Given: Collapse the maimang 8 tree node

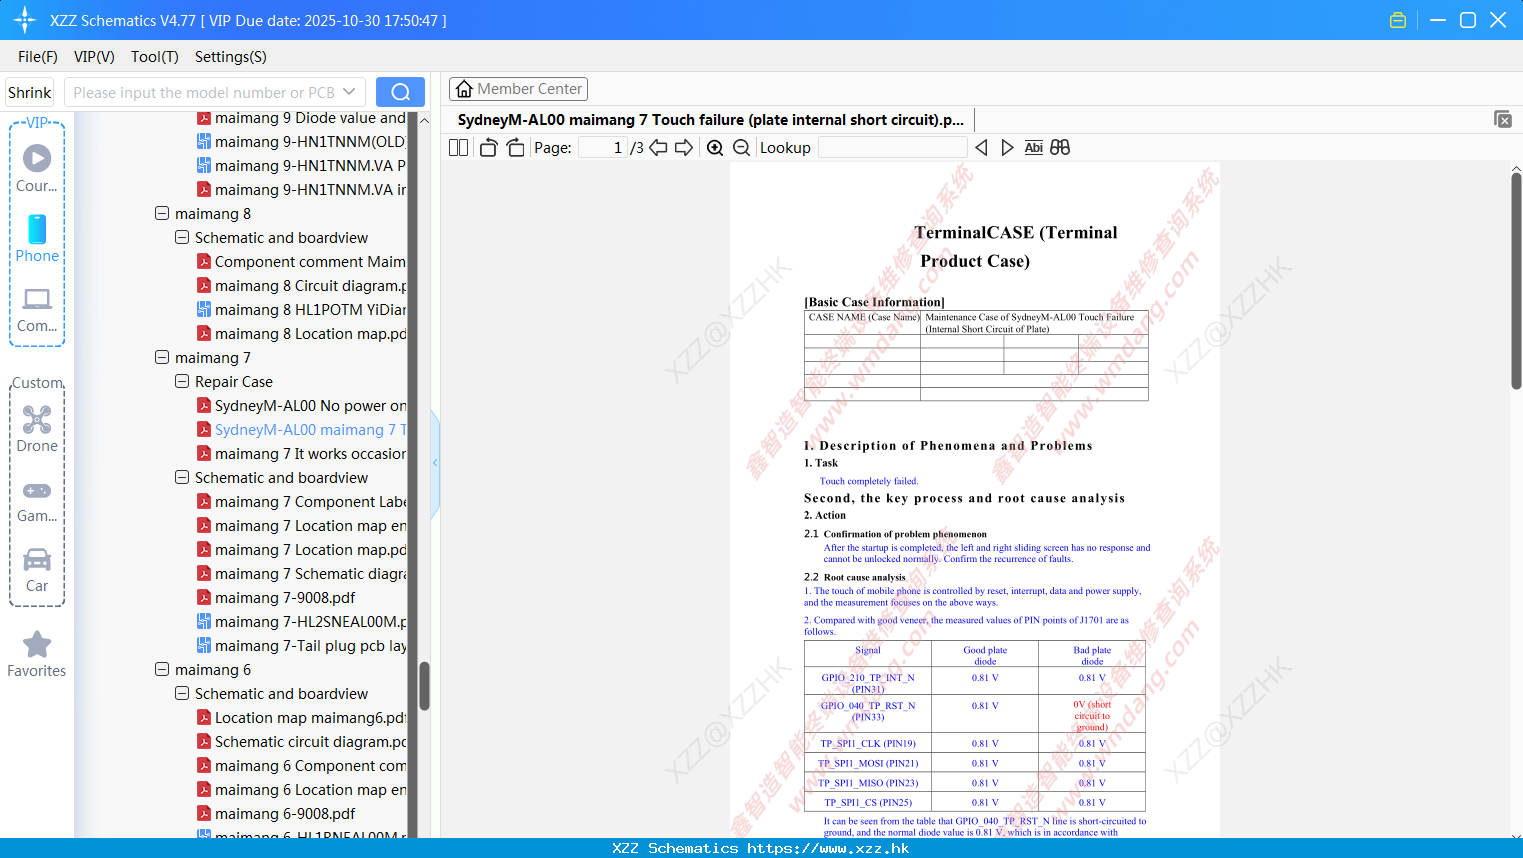Looking at the screenshot, I should (162, 213).
